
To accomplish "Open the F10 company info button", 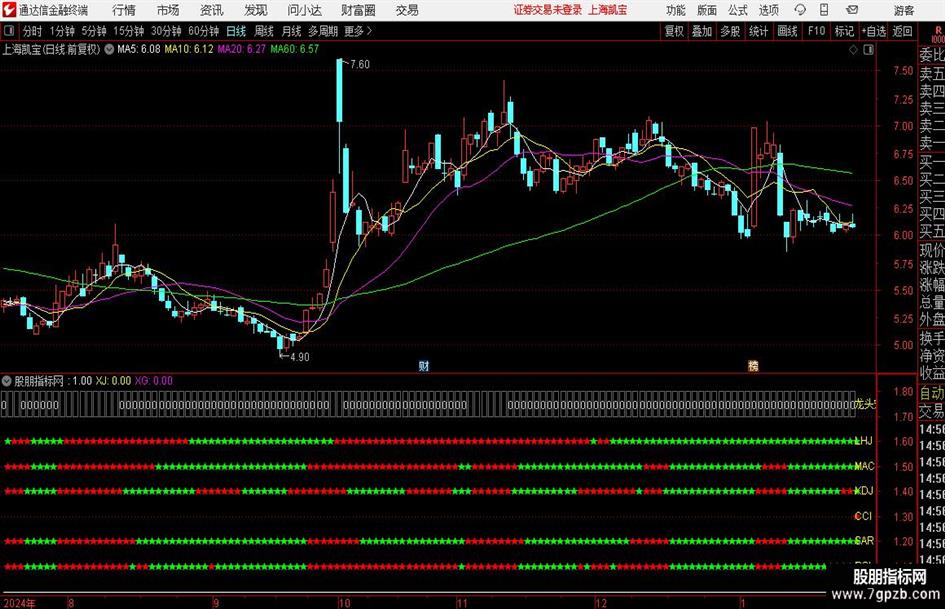I will pyautogui.click(x=816, y=31).
